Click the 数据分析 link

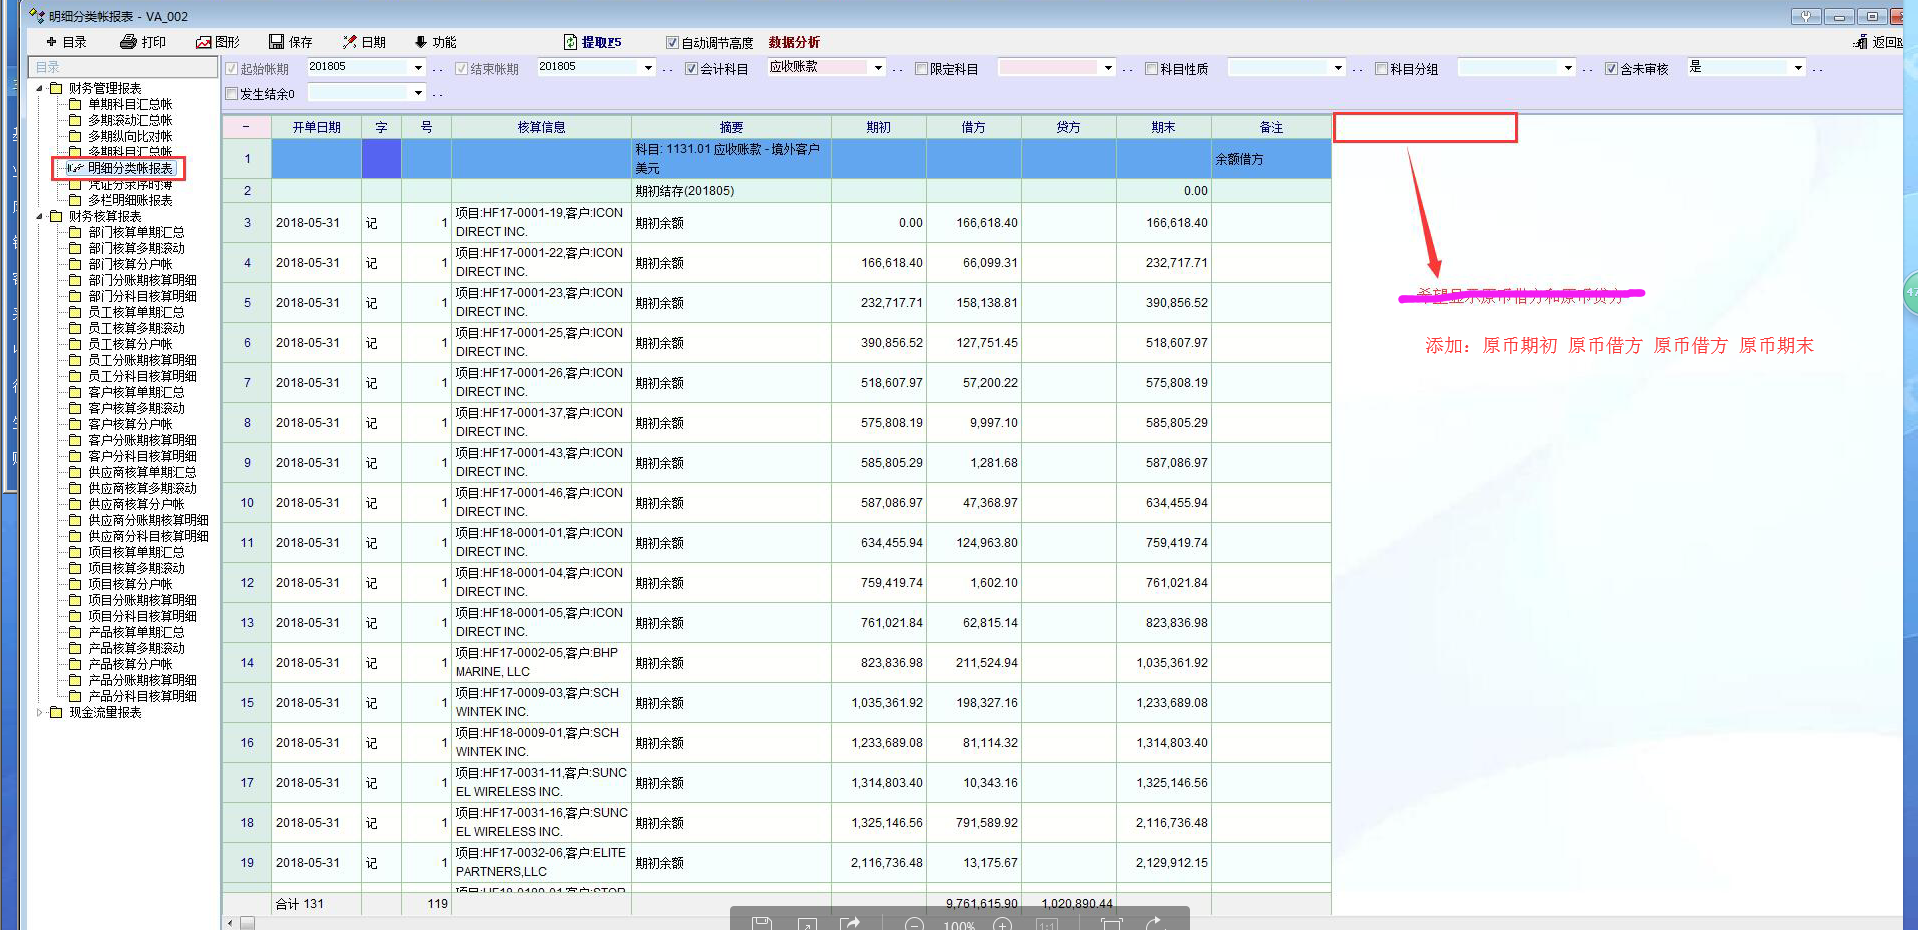pyautogui.click(x=794, y=42)
